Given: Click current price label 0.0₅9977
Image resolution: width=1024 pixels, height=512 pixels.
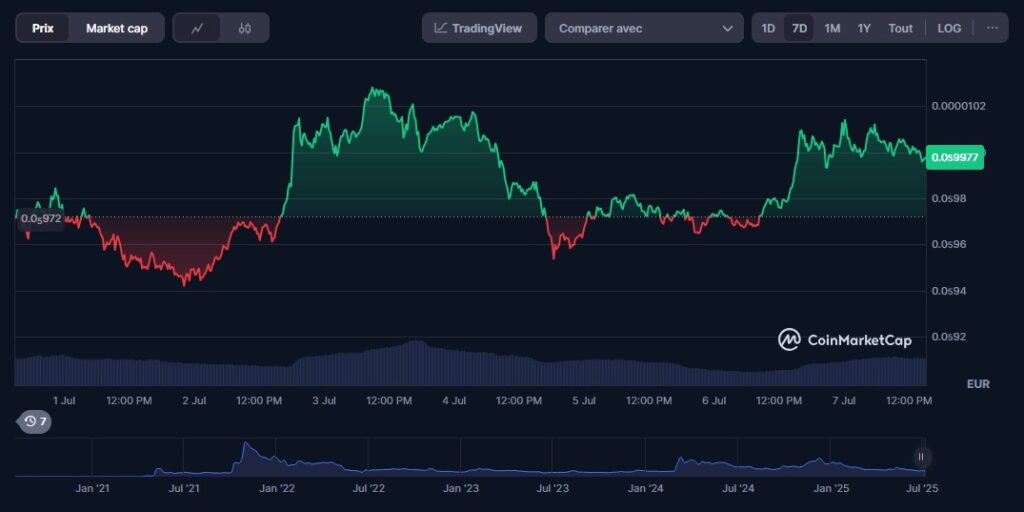Looking at the screenshot, I should (x=957, y=157).
